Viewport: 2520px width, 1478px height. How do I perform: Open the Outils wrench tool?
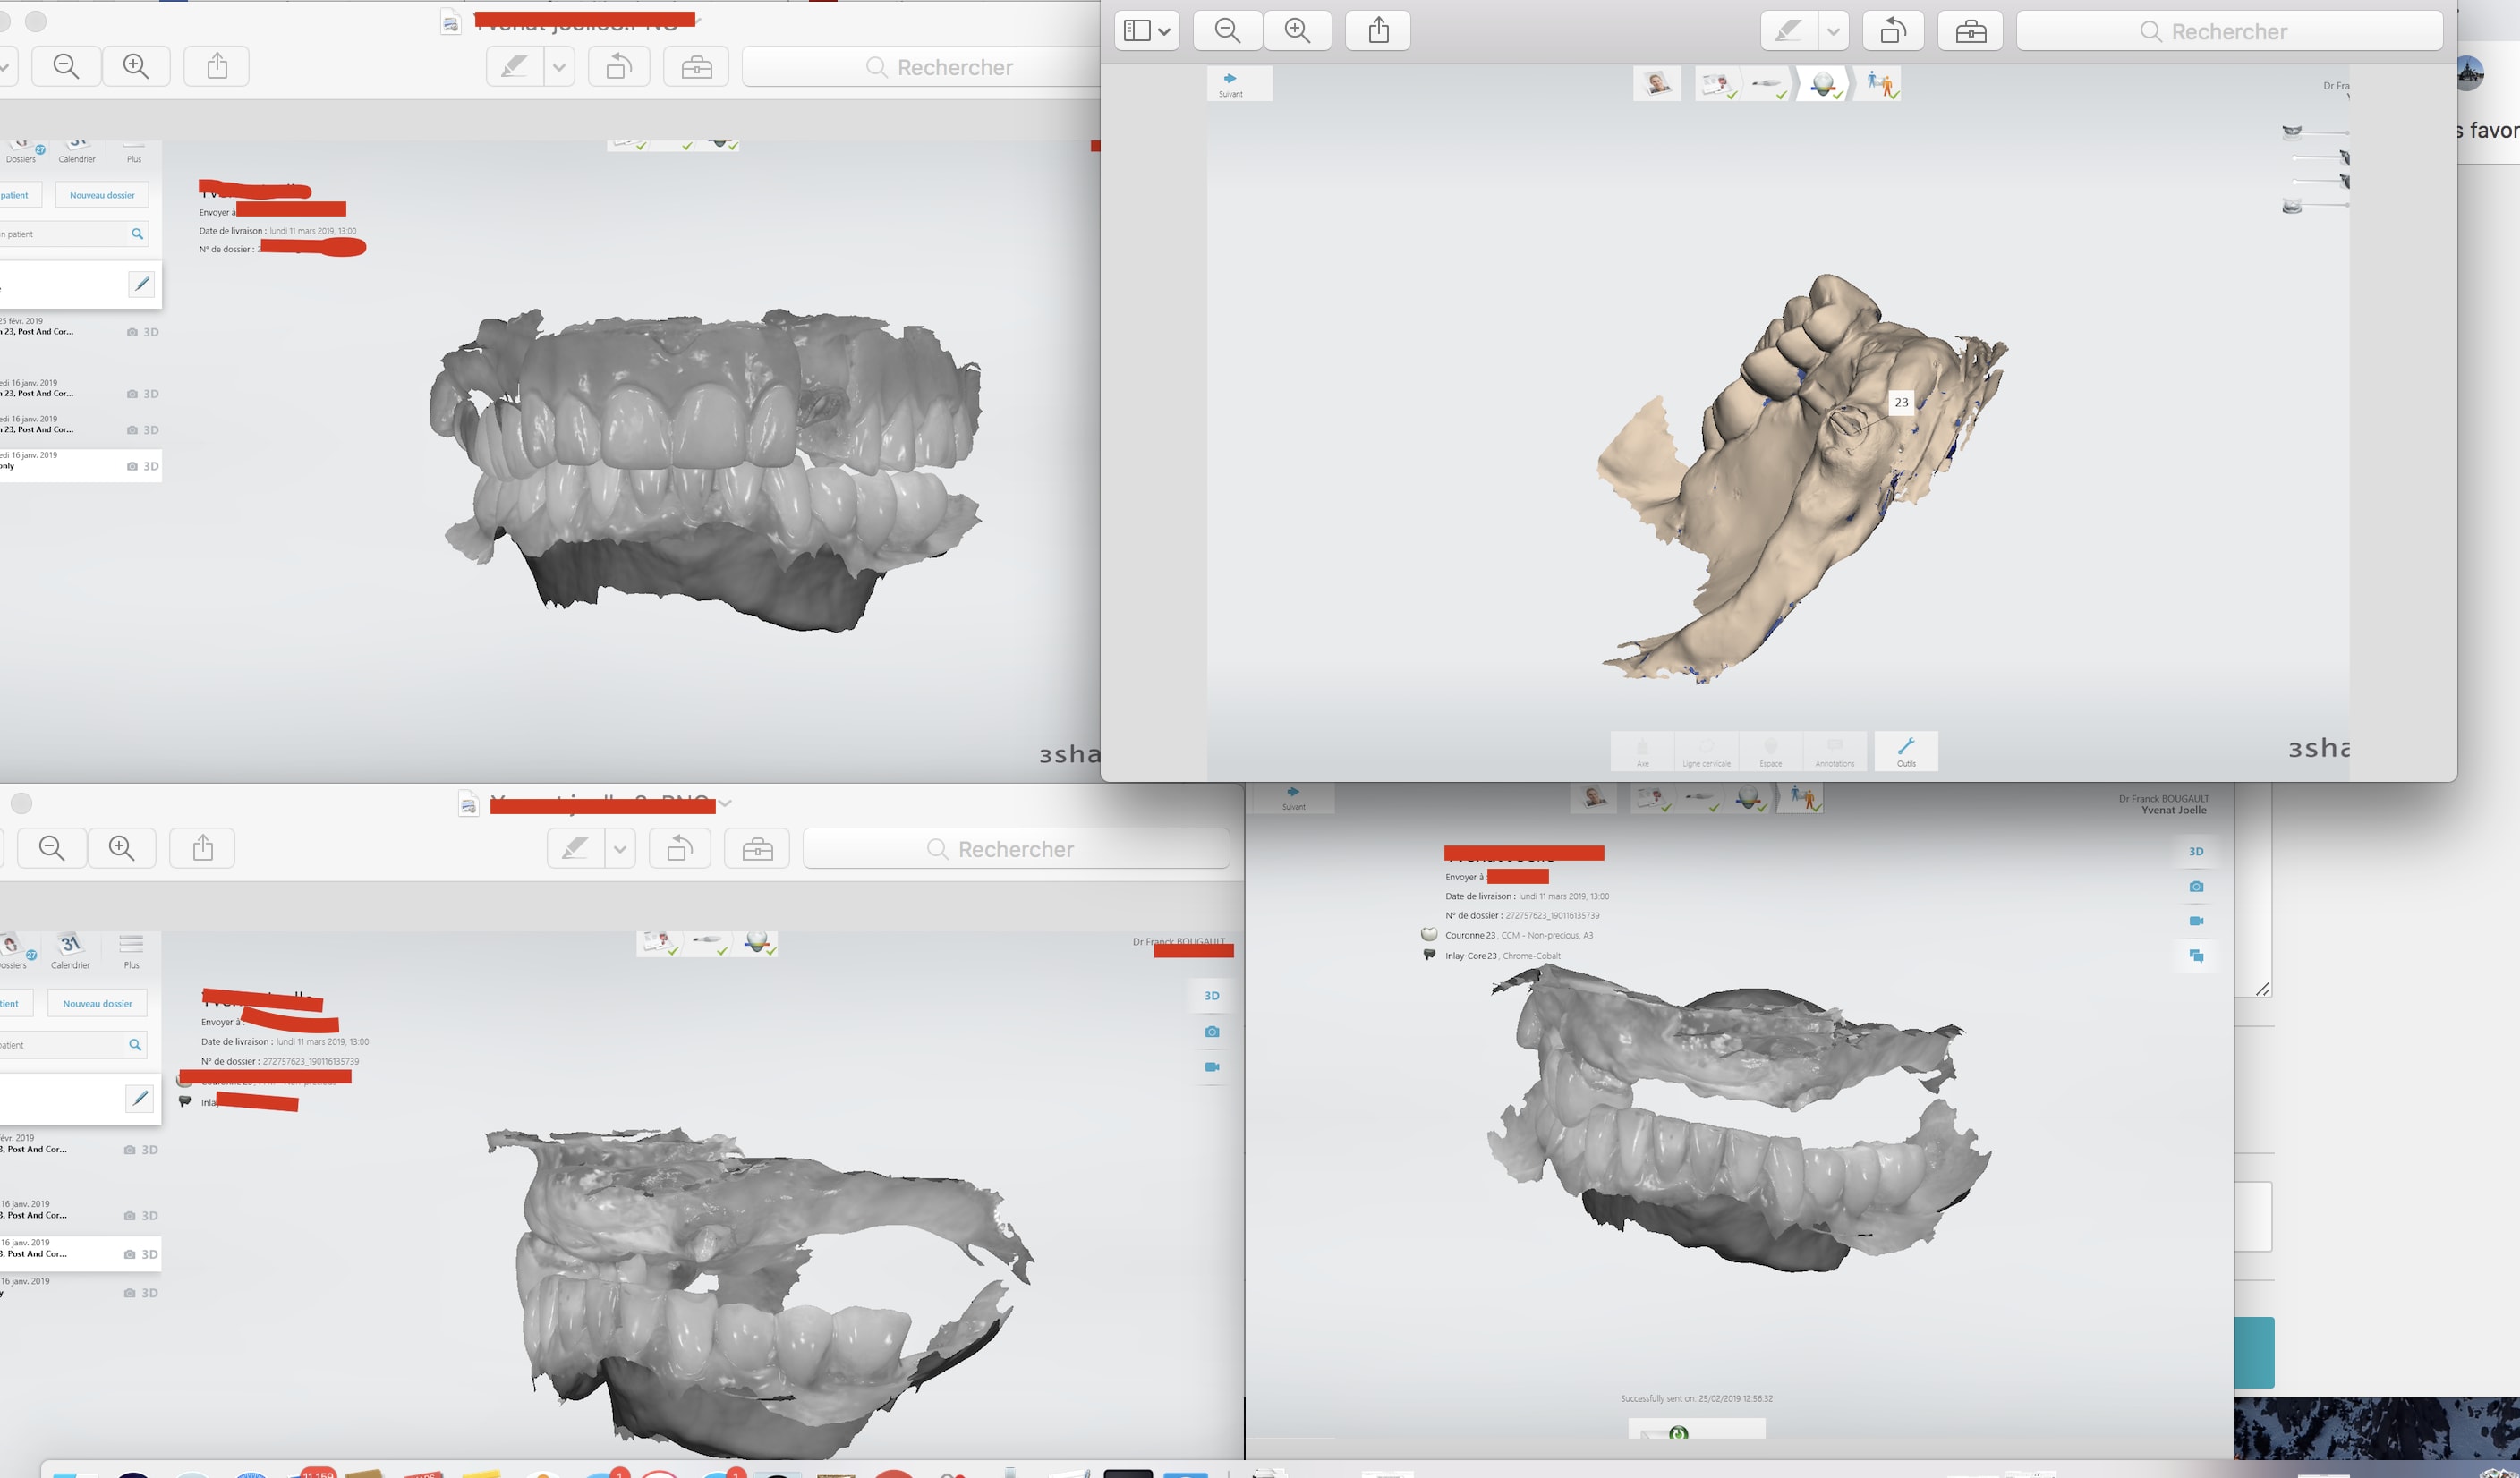click(1906, 750)
